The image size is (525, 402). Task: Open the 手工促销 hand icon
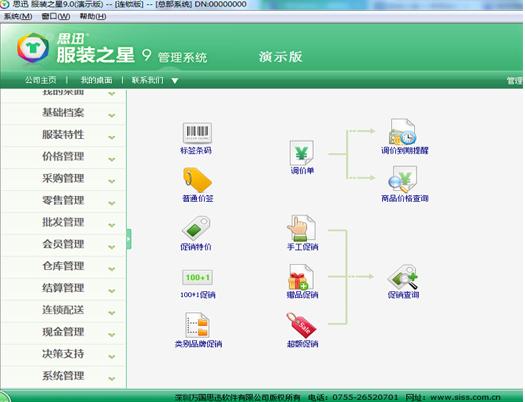pyautogui.click(x=301, y=228)
